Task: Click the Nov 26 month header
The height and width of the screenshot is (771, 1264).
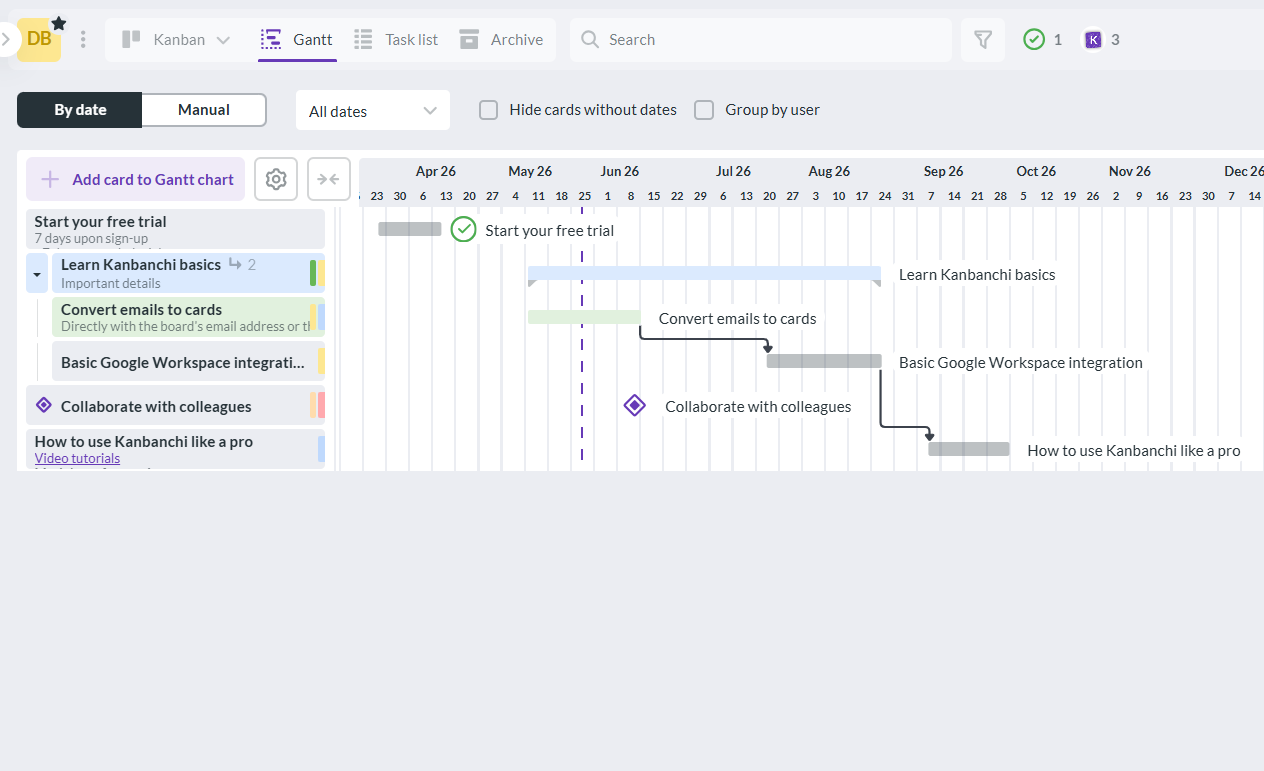Action: click(1130, 171)
